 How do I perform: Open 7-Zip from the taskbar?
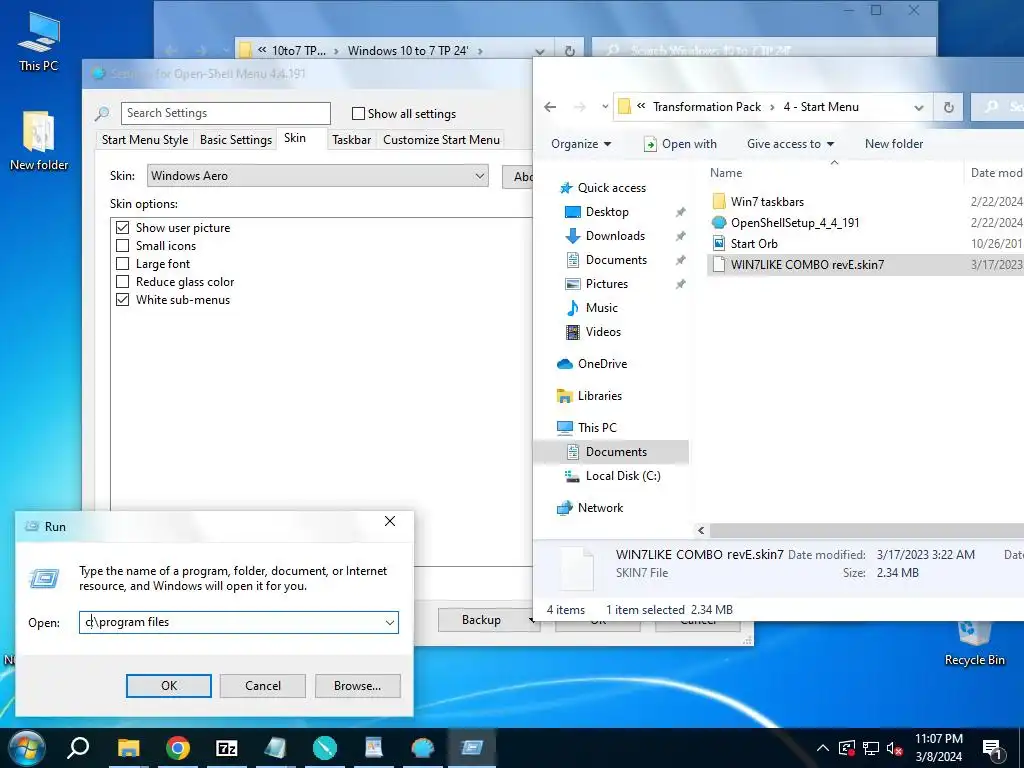click(227, 748)
